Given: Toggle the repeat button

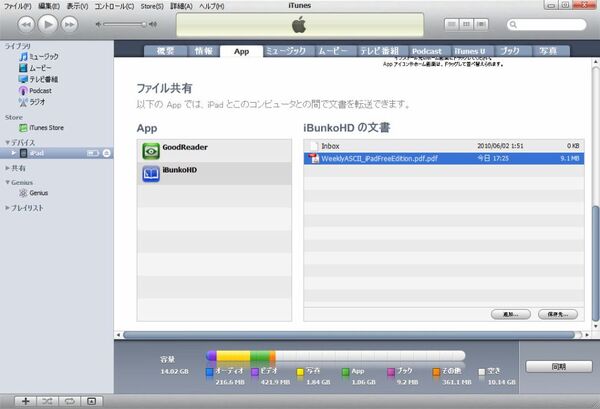Looking at the screenshot, I should tap(70, 401).
